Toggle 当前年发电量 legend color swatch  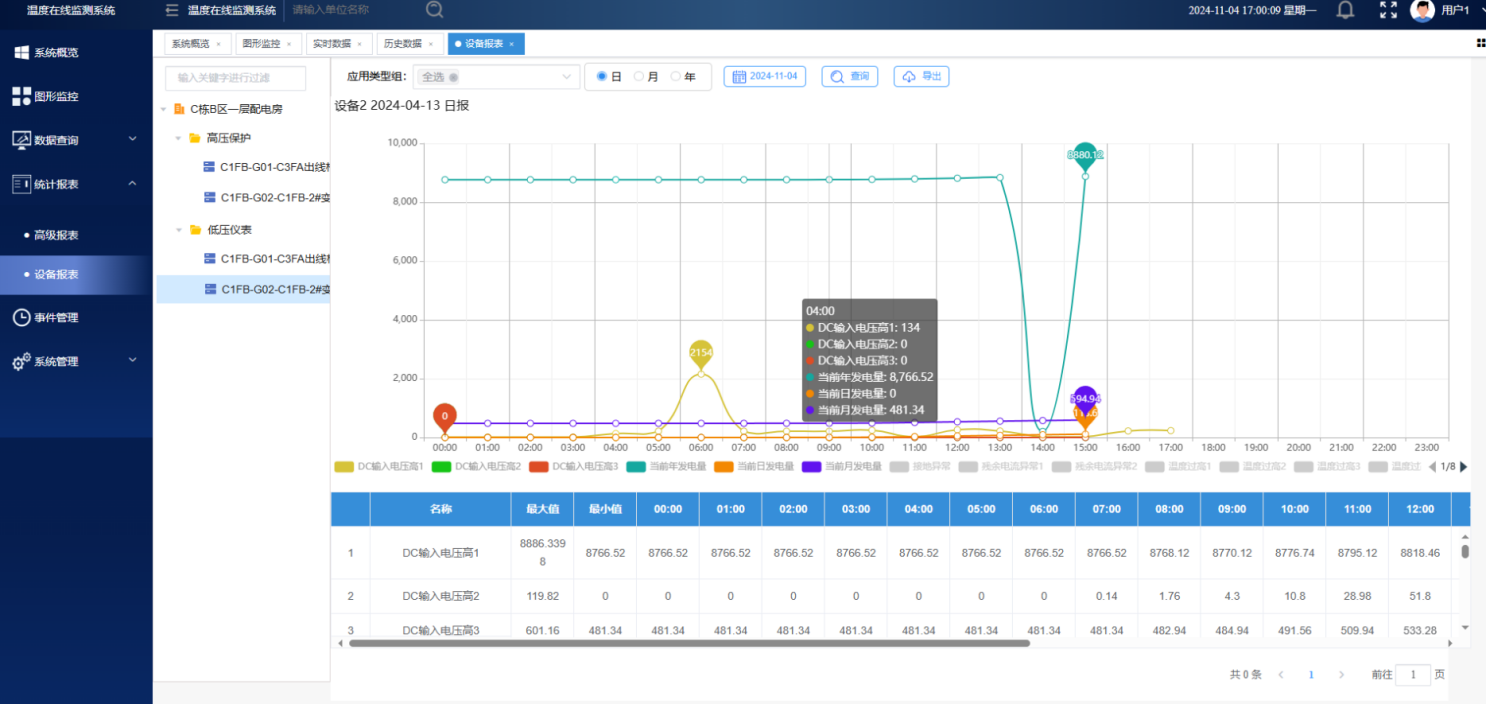coord(636,467)
